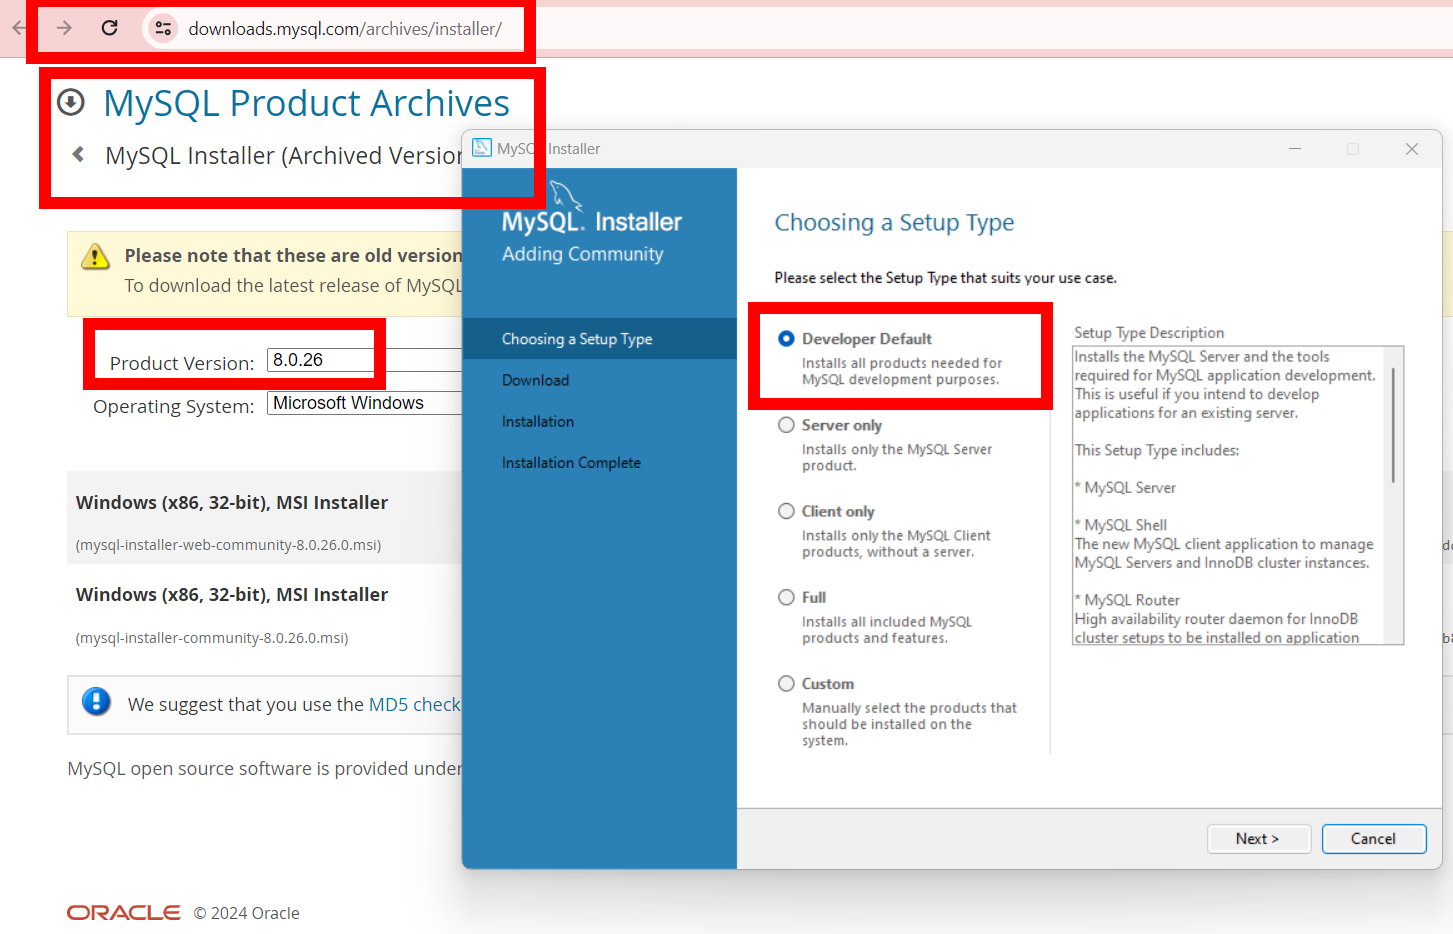Screen dimensions: 1453x934
Task: Open the Product Version 8.0.26 dropdown
Action: click(364, 360)
